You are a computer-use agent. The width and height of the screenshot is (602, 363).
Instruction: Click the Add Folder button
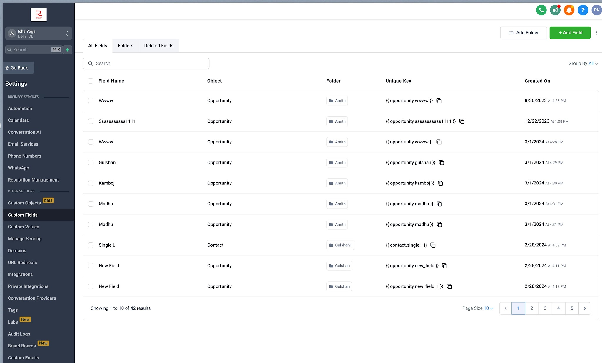pyautogui.click(x=523, y=33)
